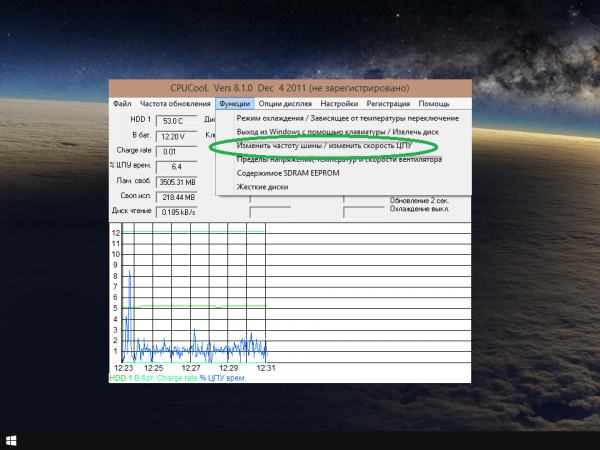This screenshot has height=450, width=600.
Task: Open the Регистрация menu
Action: coord(388,104)
